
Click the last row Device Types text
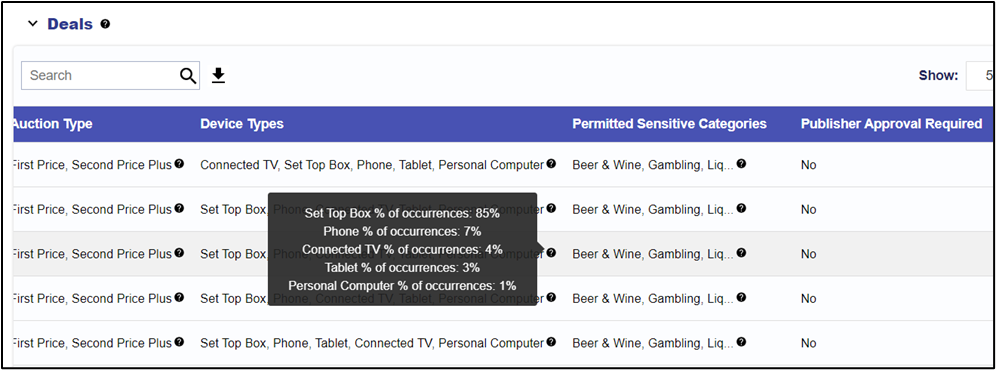(x=372, y=343)
